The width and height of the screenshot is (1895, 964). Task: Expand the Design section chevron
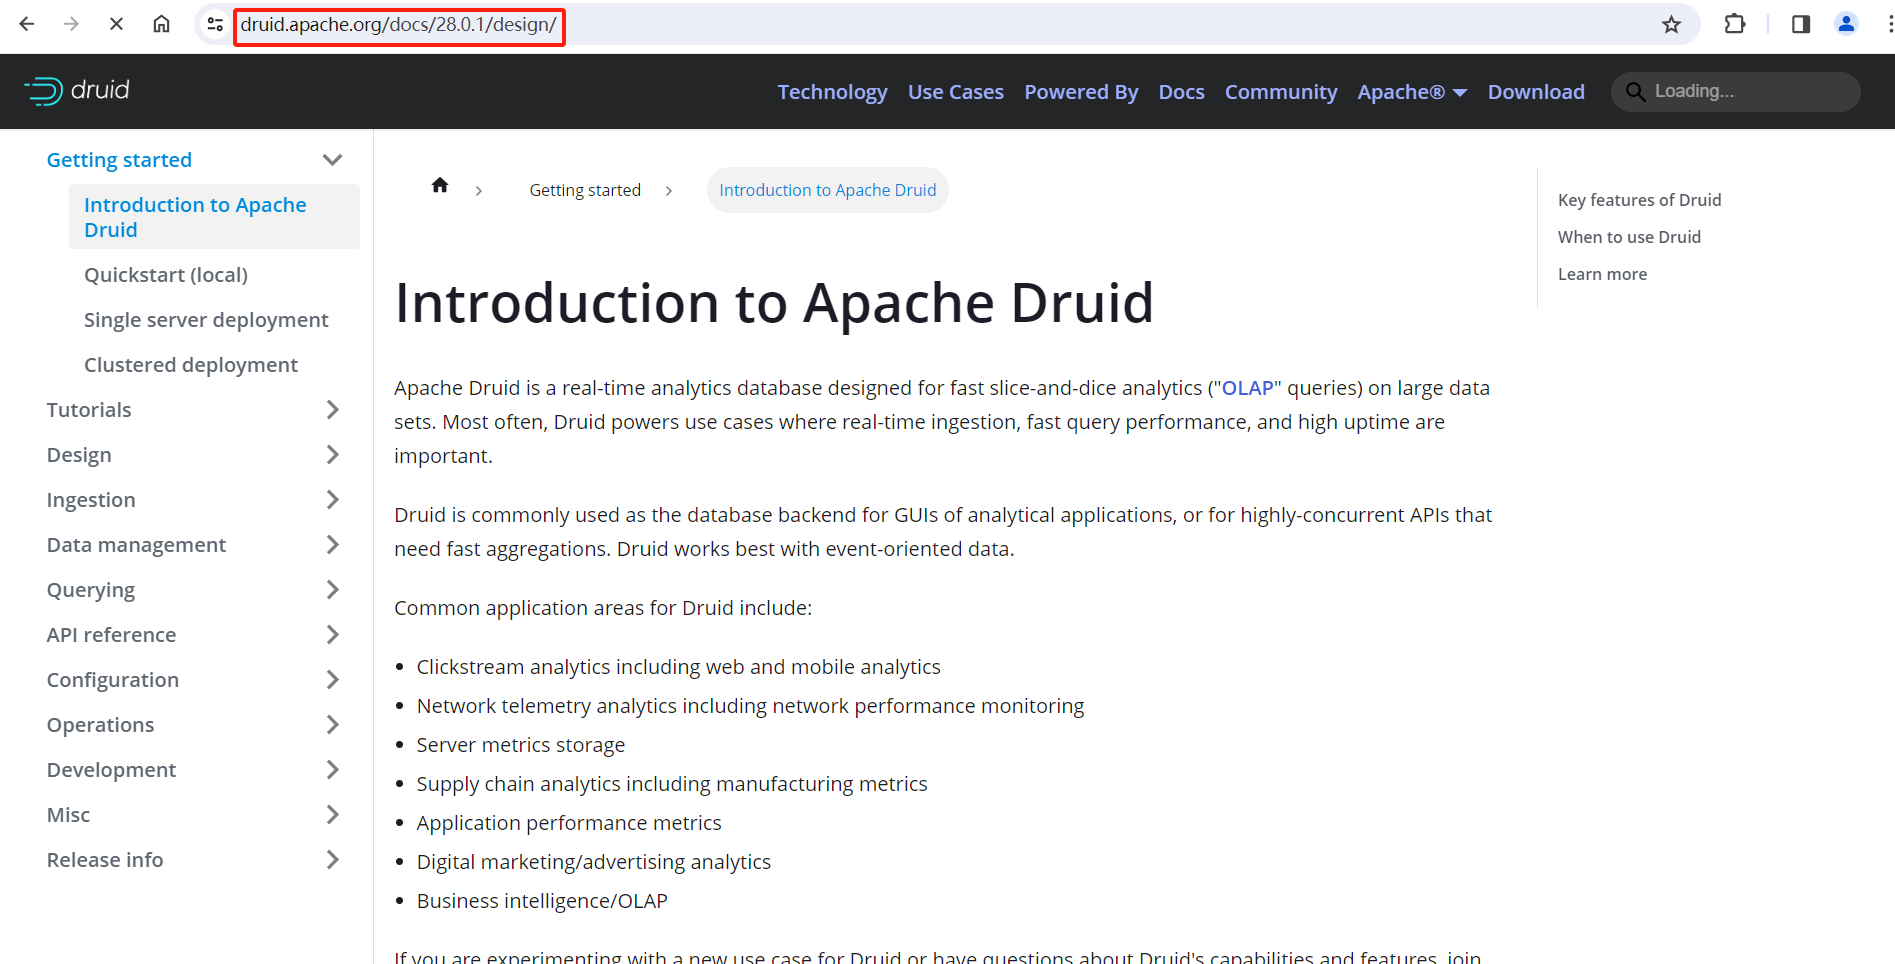pyautogui.click(x=333, y=455)
